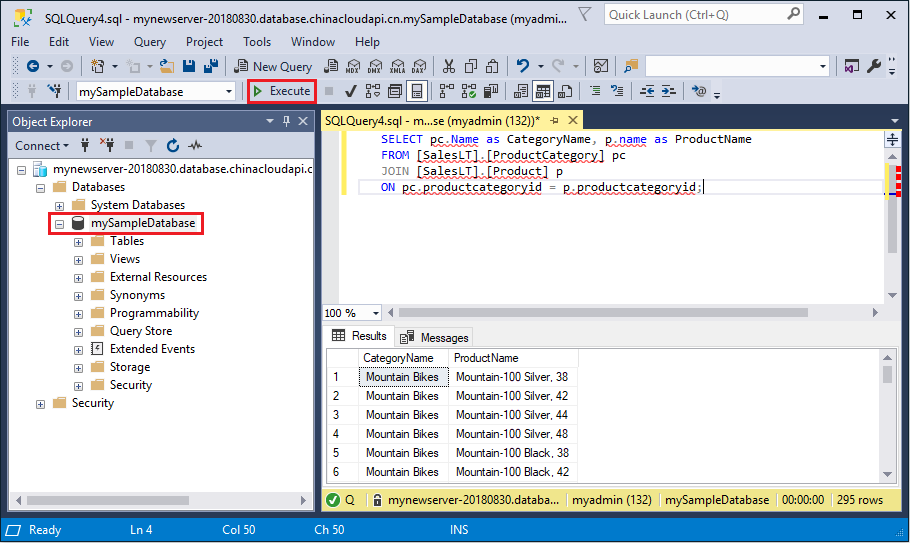Switch to the Results tab
910x543 pixels.
359,336
